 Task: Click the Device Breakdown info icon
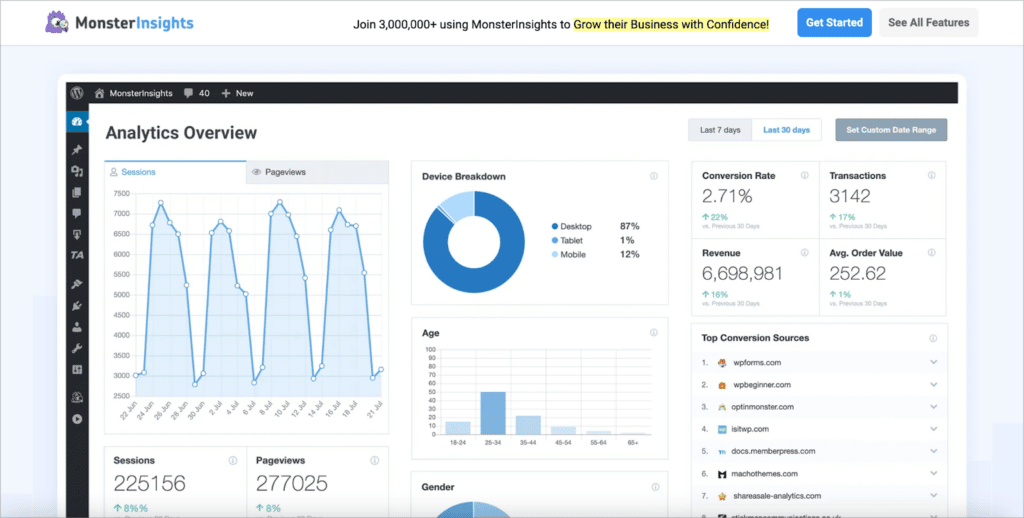pos(654,176)
